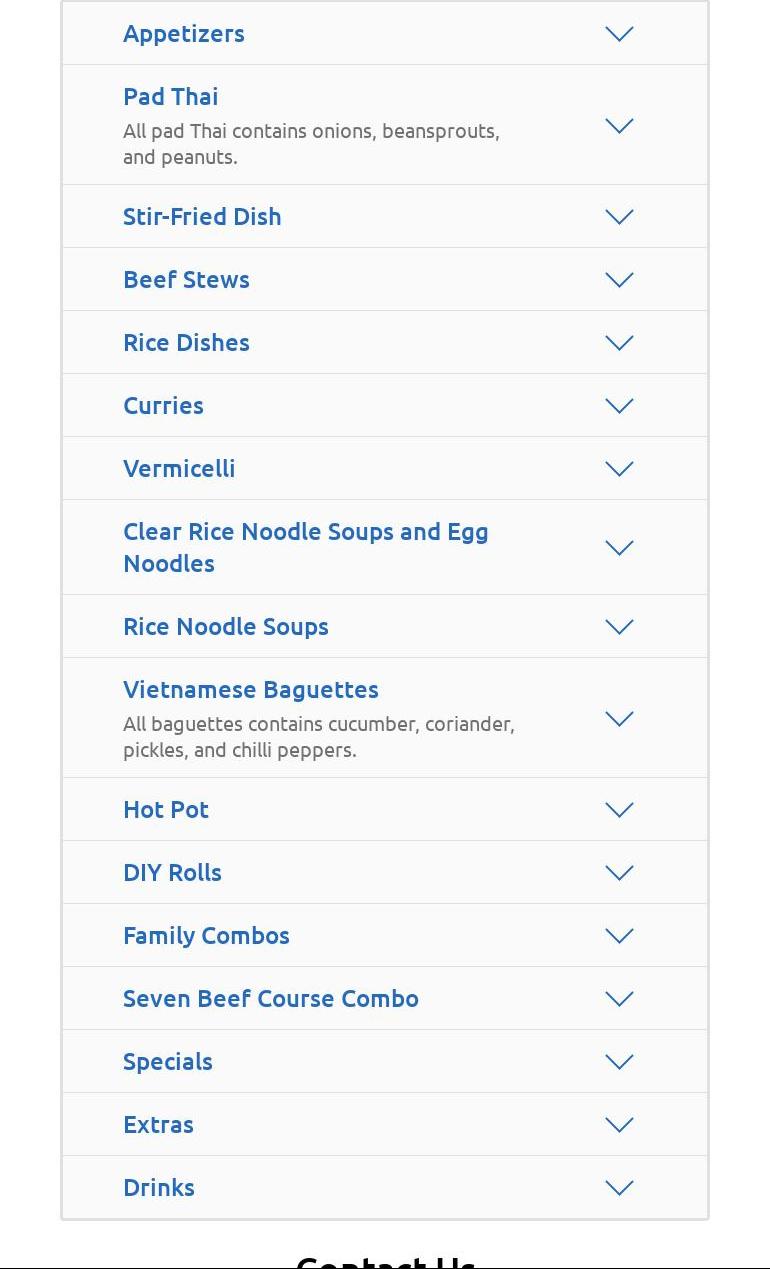Open the Curries menu category
The height and width of the screenshot is (1269, 770).
point(163,405)
